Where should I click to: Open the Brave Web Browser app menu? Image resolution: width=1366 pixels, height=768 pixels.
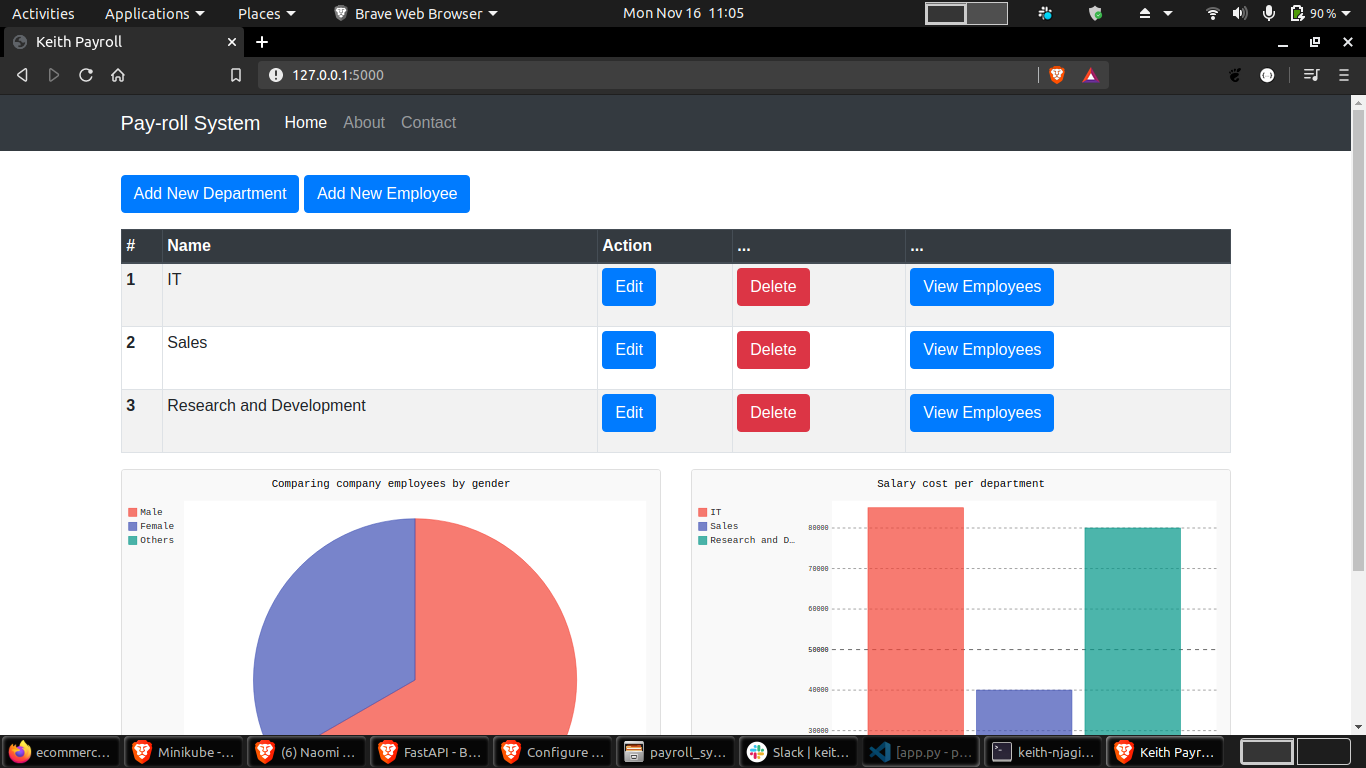pyautogui.click(x=415, y=13)
